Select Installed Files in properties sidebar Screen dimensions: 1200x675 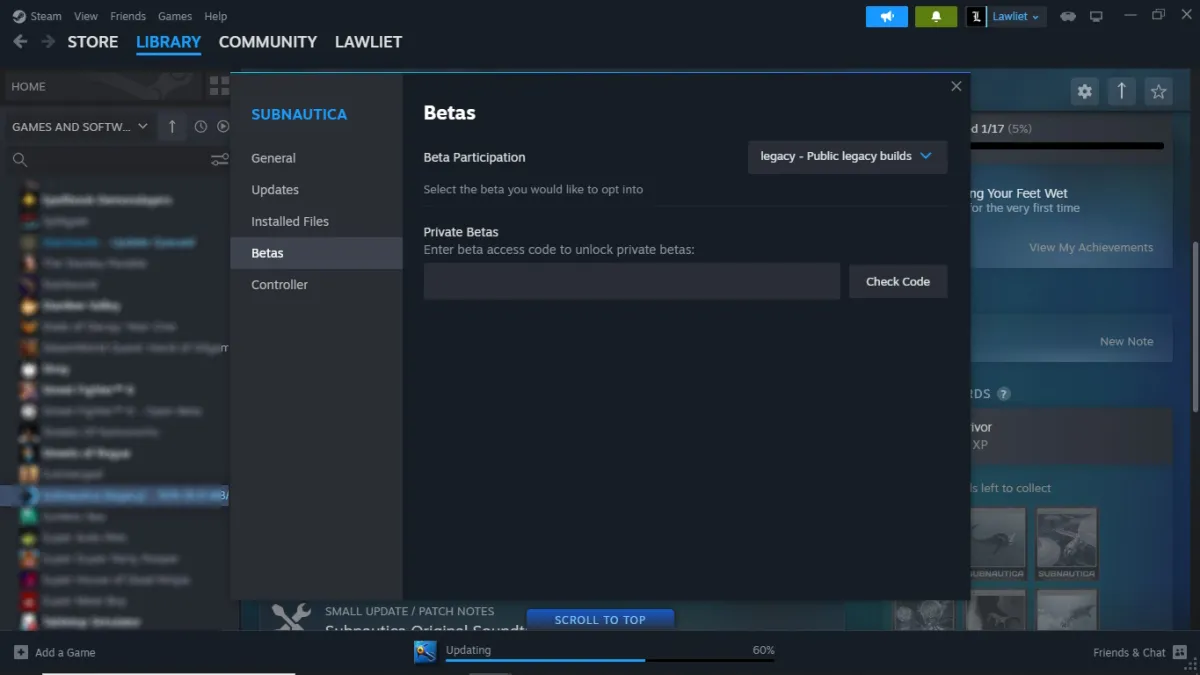[x=316, y=221]
